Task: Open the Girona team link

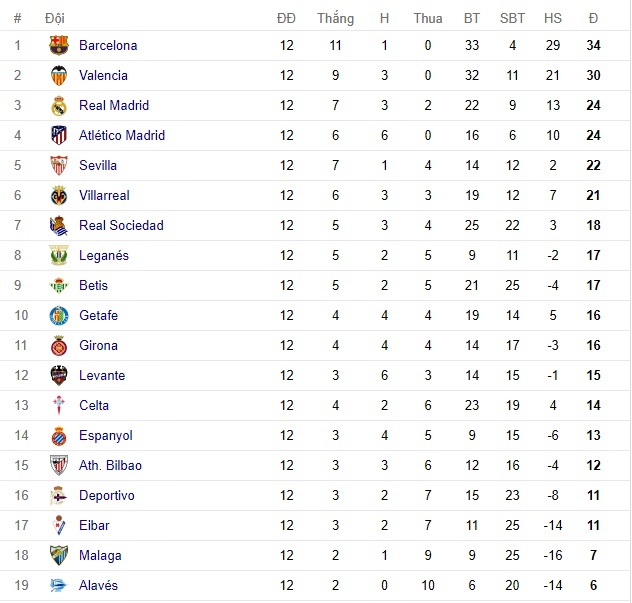Action: click(98, 345)
